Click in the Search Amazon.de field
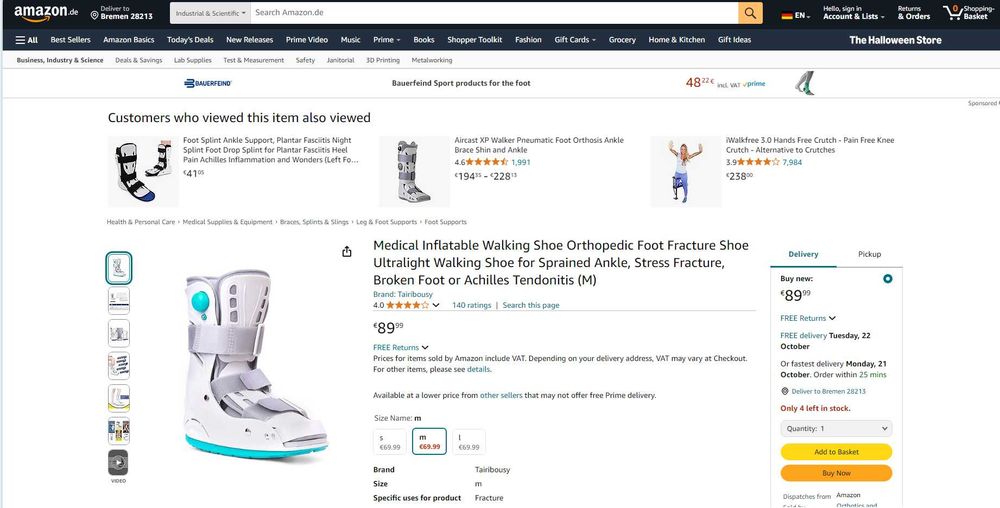 coord(490,13)
